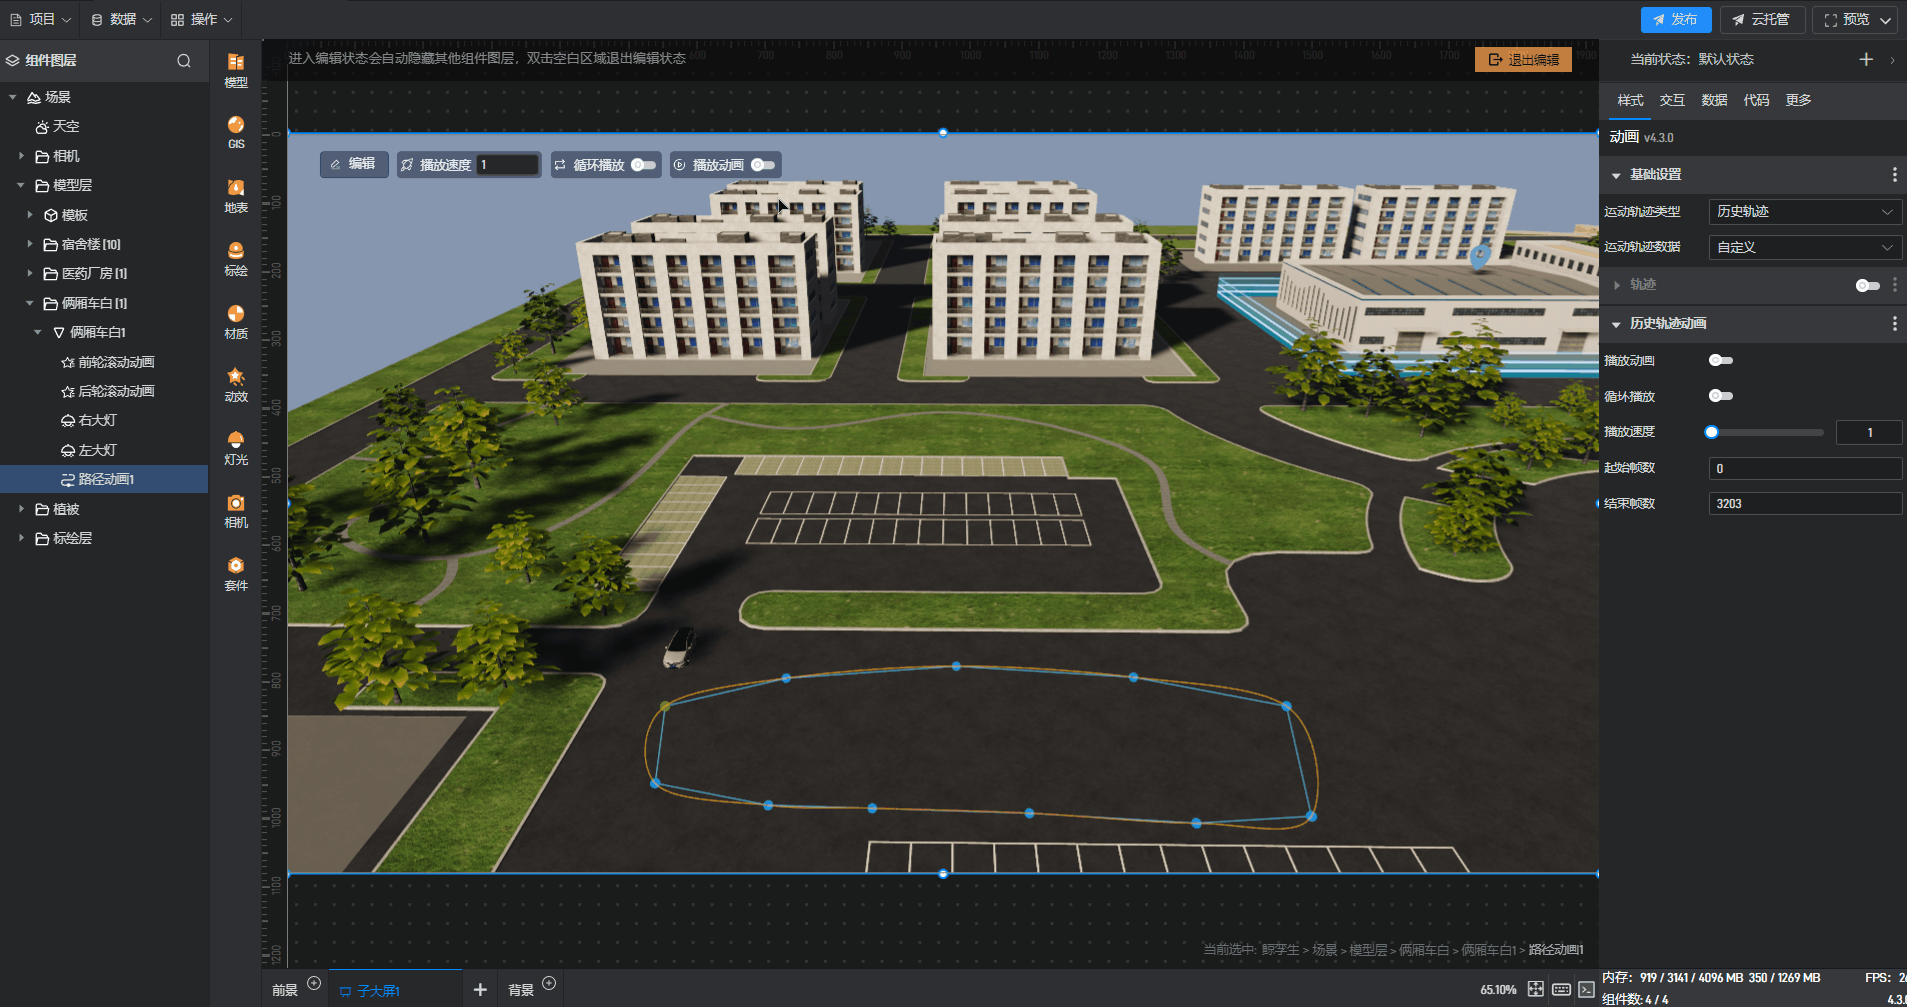This screenshot has width=1907, height=1007.
Task: Open the 运动轨迹数据 dropdown
Action: coord(1804,247)
